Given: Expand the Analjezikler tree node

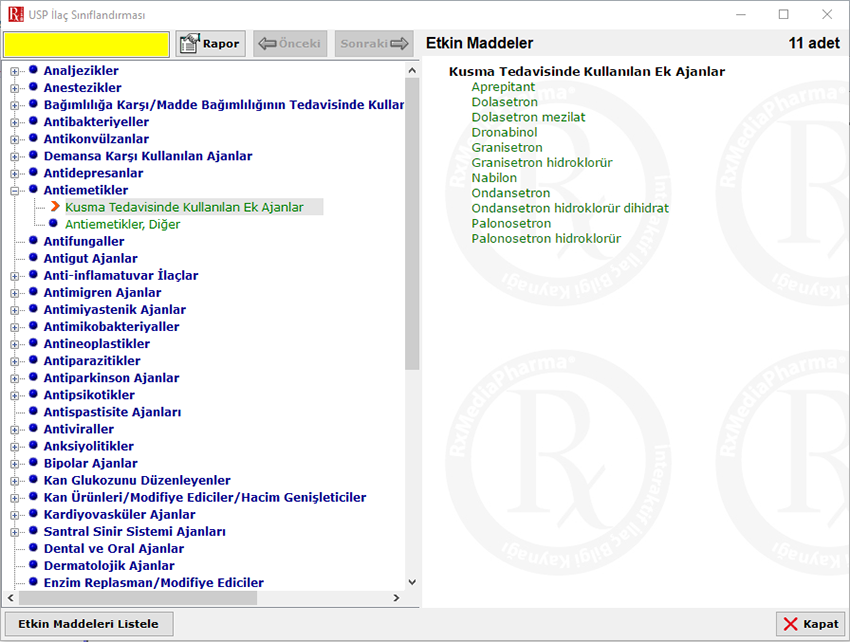Looking at the screenshot, I should point(15,71).
